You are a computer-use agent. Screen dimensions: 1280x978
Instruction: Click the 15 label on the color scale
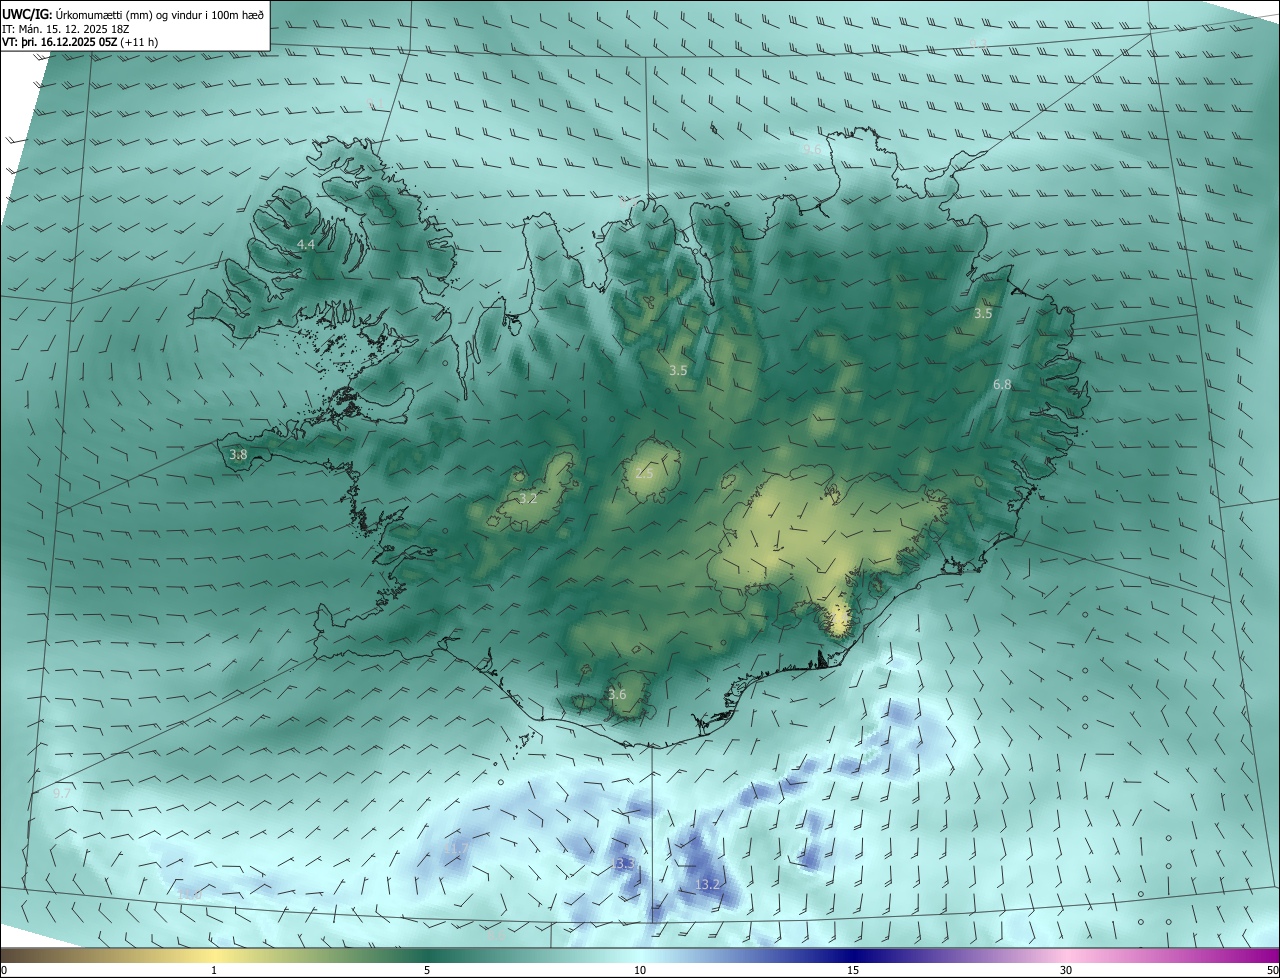[853, 971]
